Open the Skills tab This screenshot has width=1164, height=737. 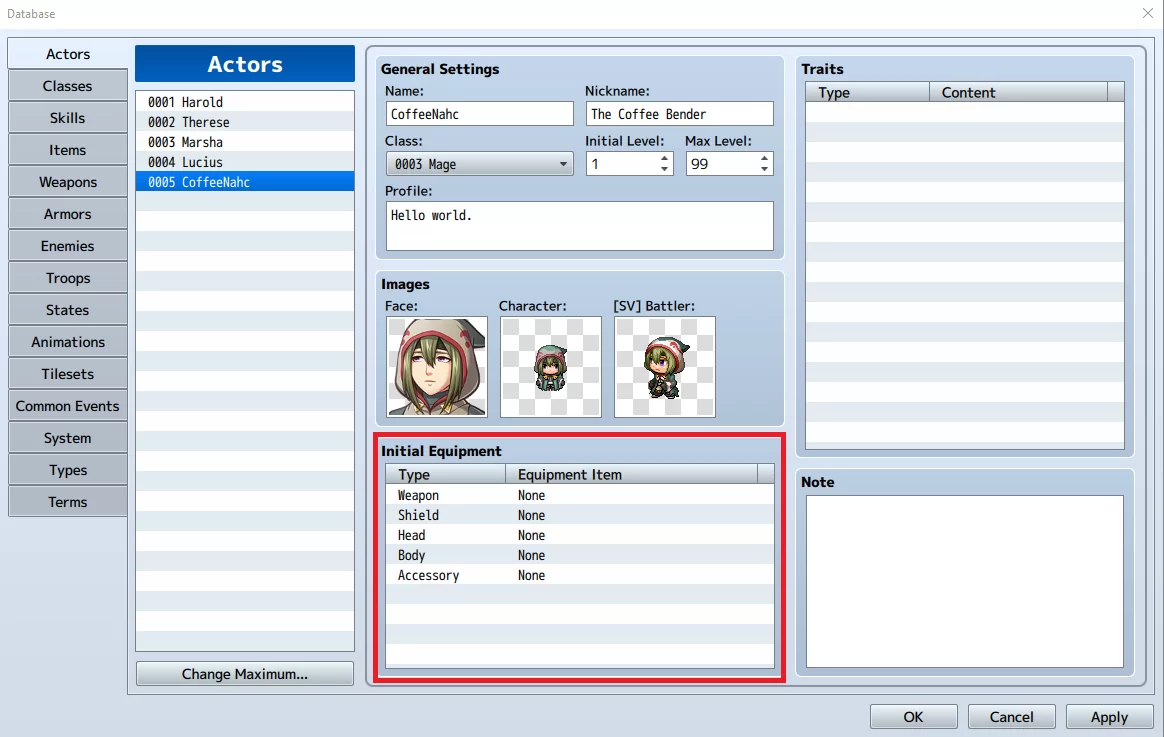pos(68,118)
